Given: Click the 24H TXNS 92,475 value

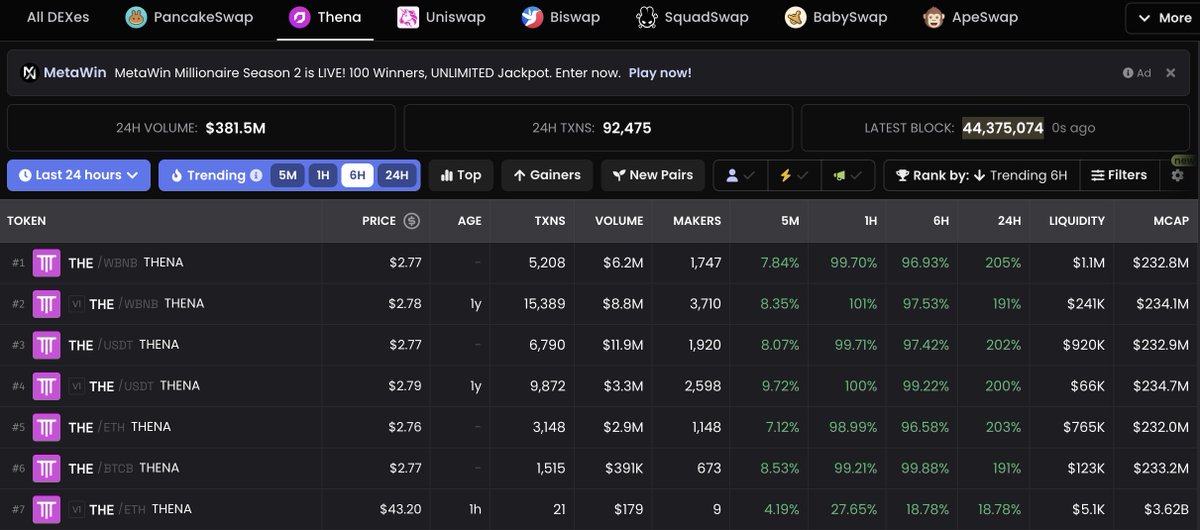Looking at the screenshot, I should pos(625,128).
